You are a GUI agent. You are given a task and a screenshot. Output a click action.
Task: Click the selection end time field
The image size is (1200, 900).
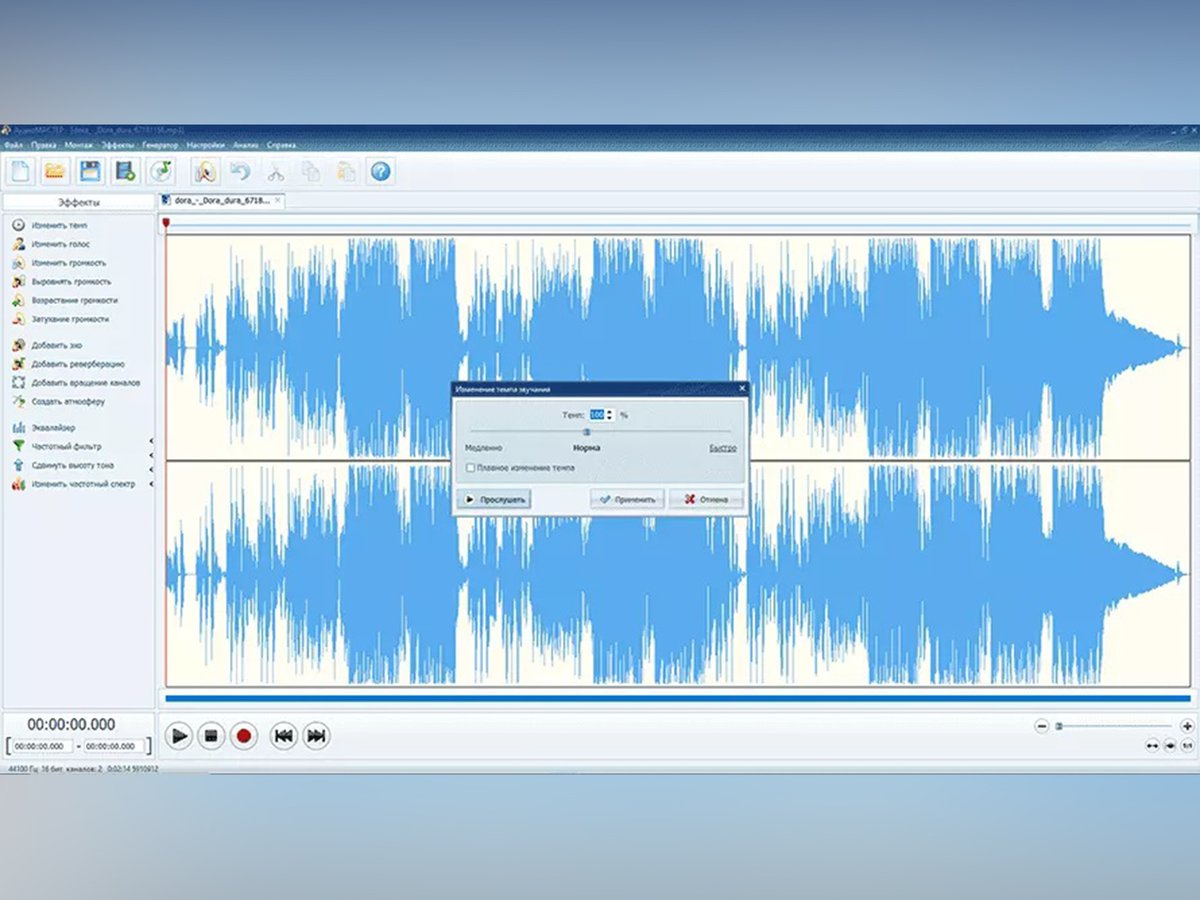(x=114, y=746)
